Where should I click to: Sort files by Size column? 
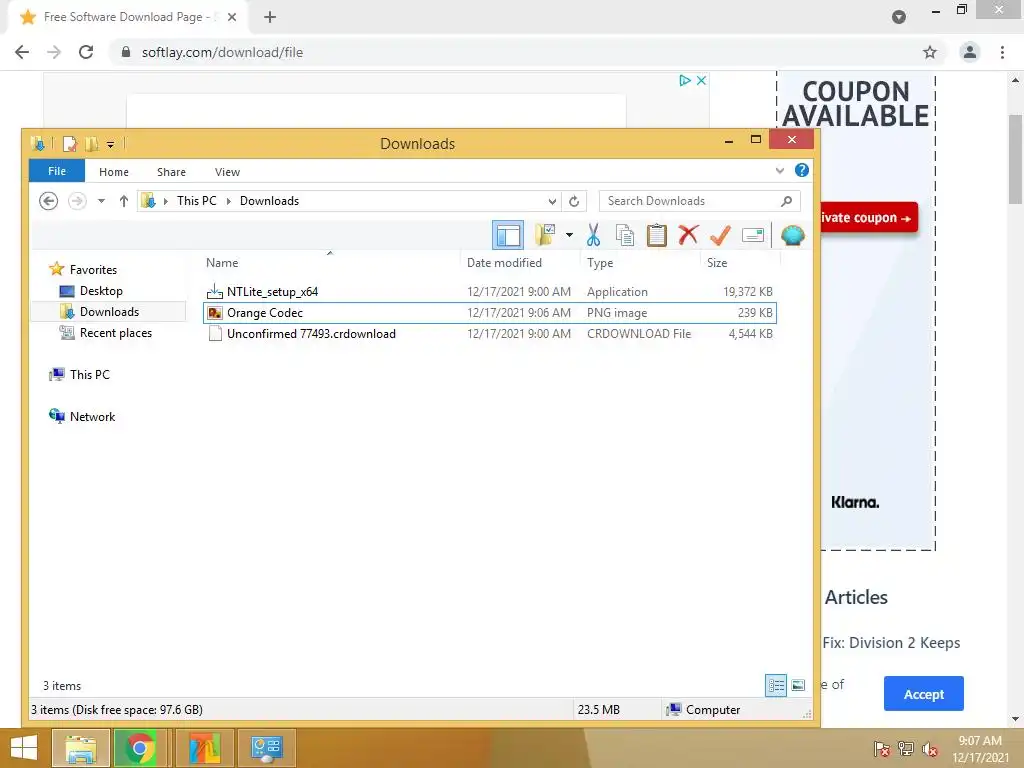coord(716,263)
